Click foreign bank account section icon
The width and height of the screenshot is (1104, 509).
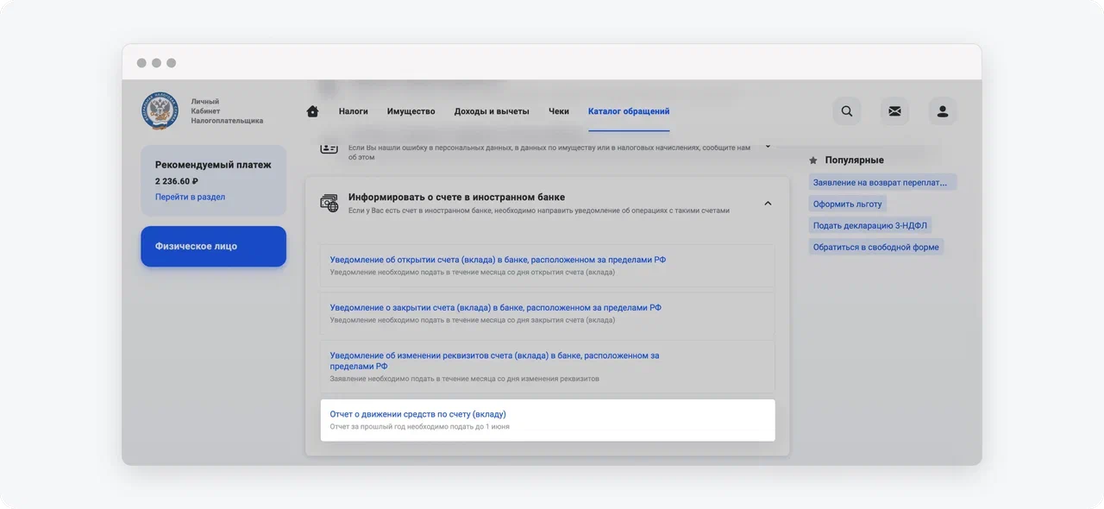point(329,203)
